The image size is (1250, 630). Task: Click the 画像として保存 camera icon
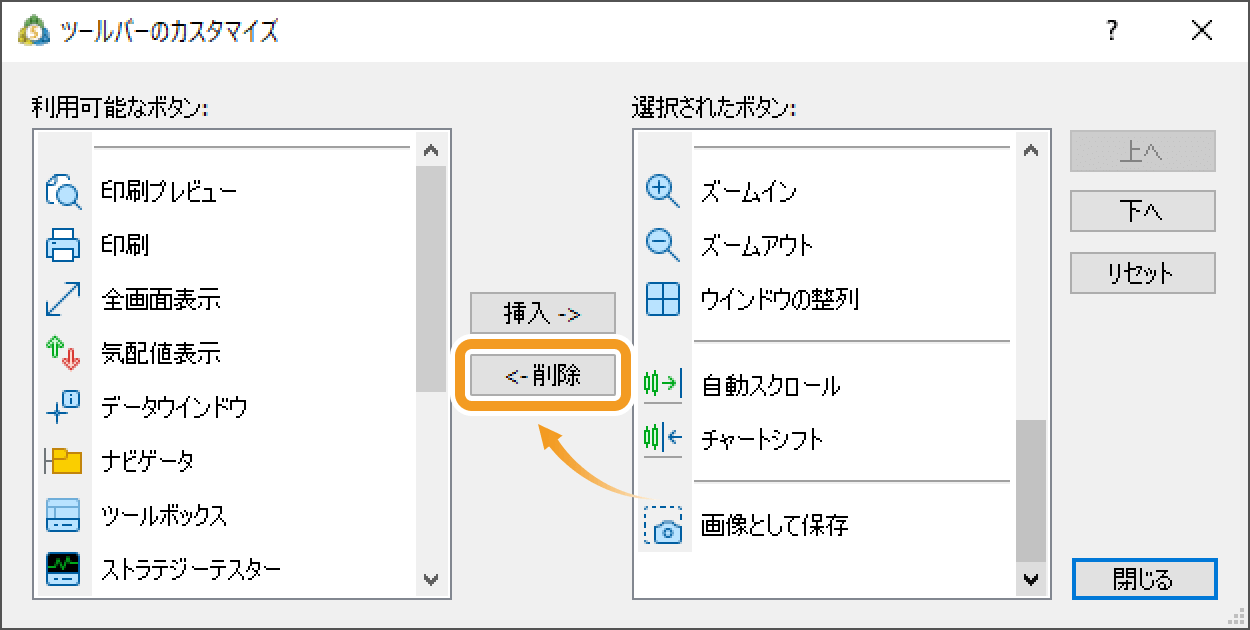(x=663, y=526)
